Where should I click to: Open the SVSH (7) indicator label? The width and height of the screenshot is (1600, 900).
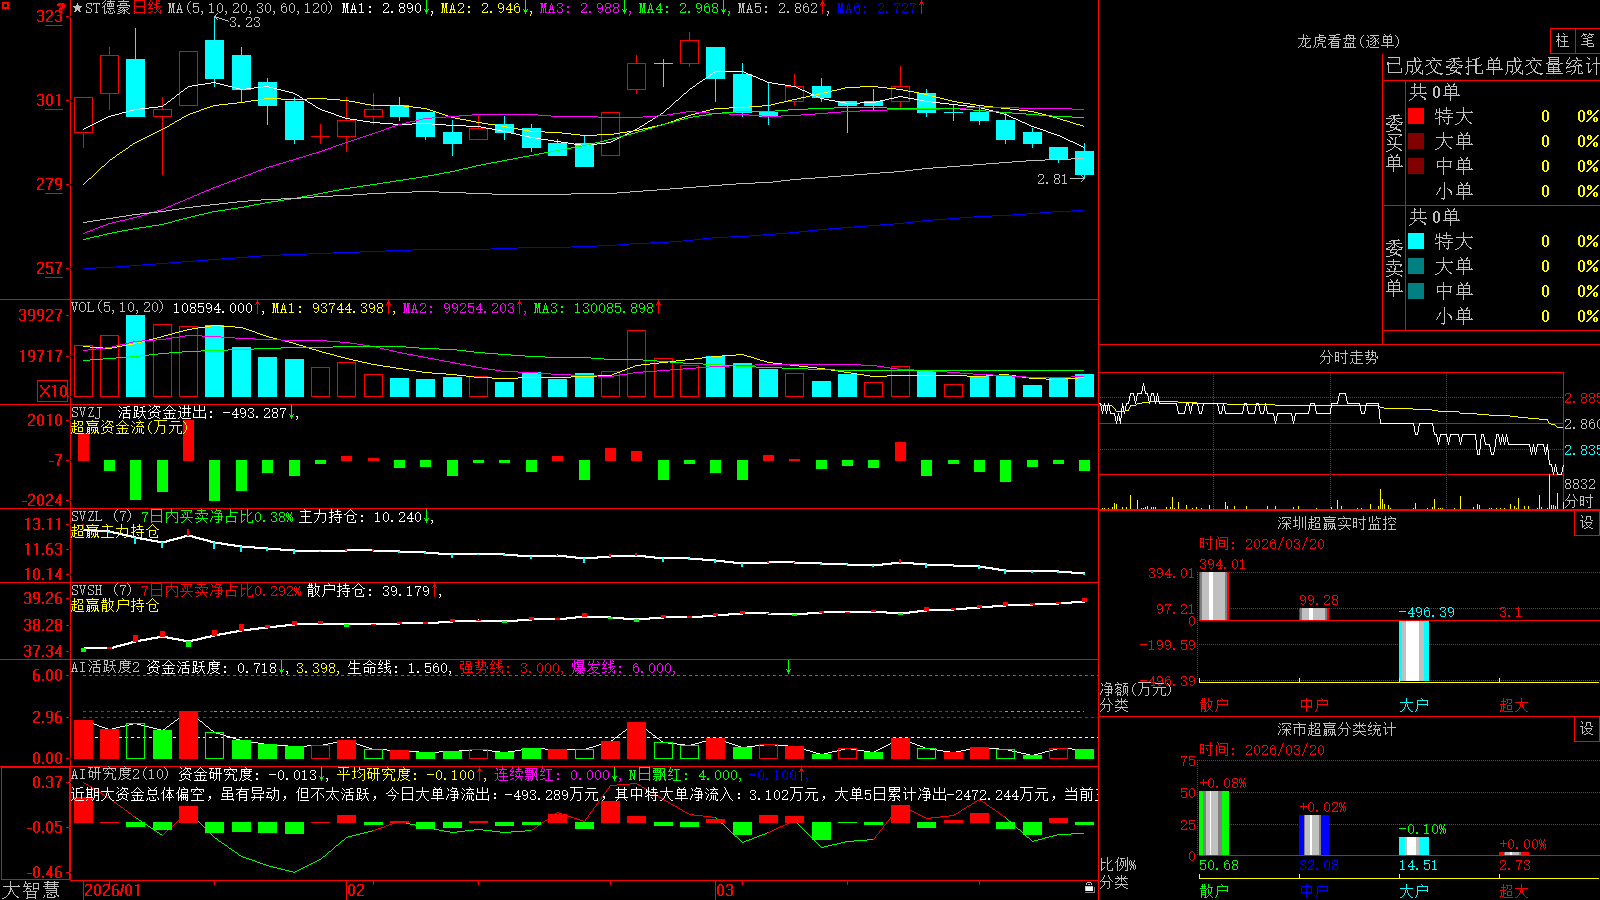(101, 591)
